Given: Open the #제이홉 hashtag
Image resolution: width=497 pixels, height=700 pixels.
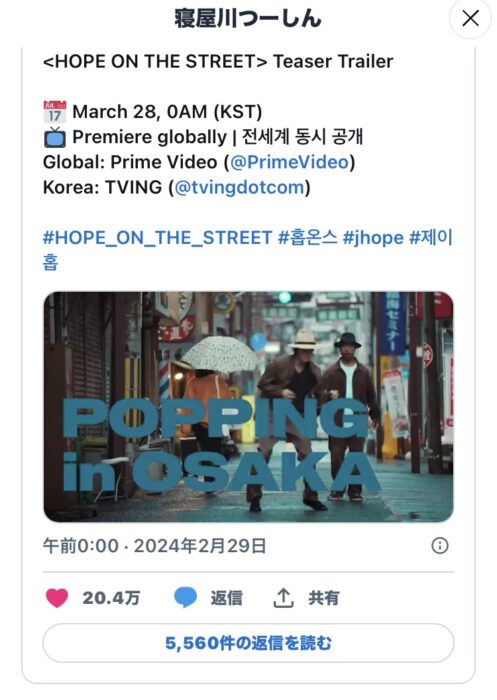Looking at the screenshot, I should pos(430,238).
